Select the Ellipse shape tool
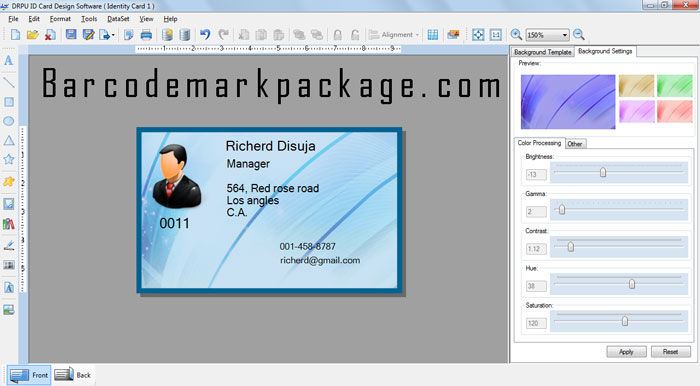The height and width of the screenshot is (386, 700). pyautogui.click(x=8, y=121)
